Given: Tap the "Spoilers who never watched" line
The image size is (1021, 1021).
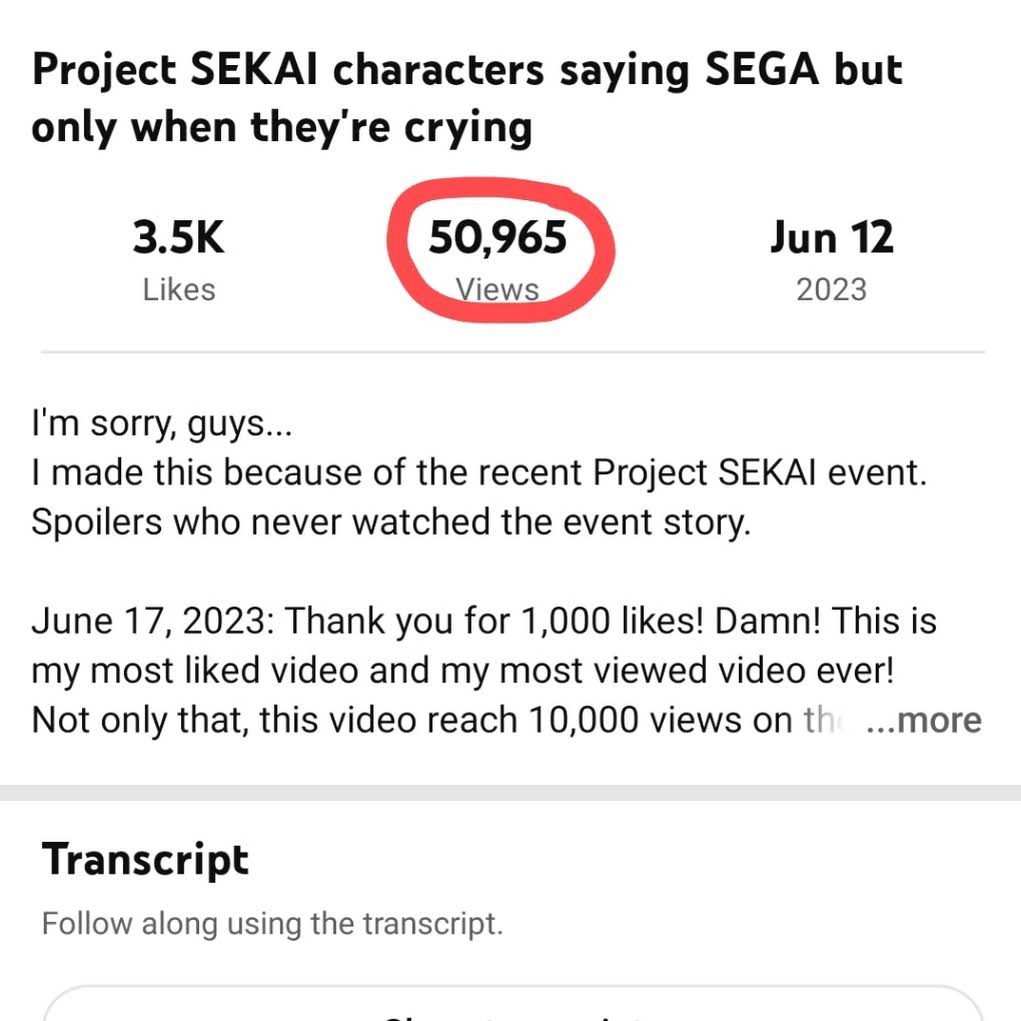Looking at the screenshot, I should tap(390, 522).
